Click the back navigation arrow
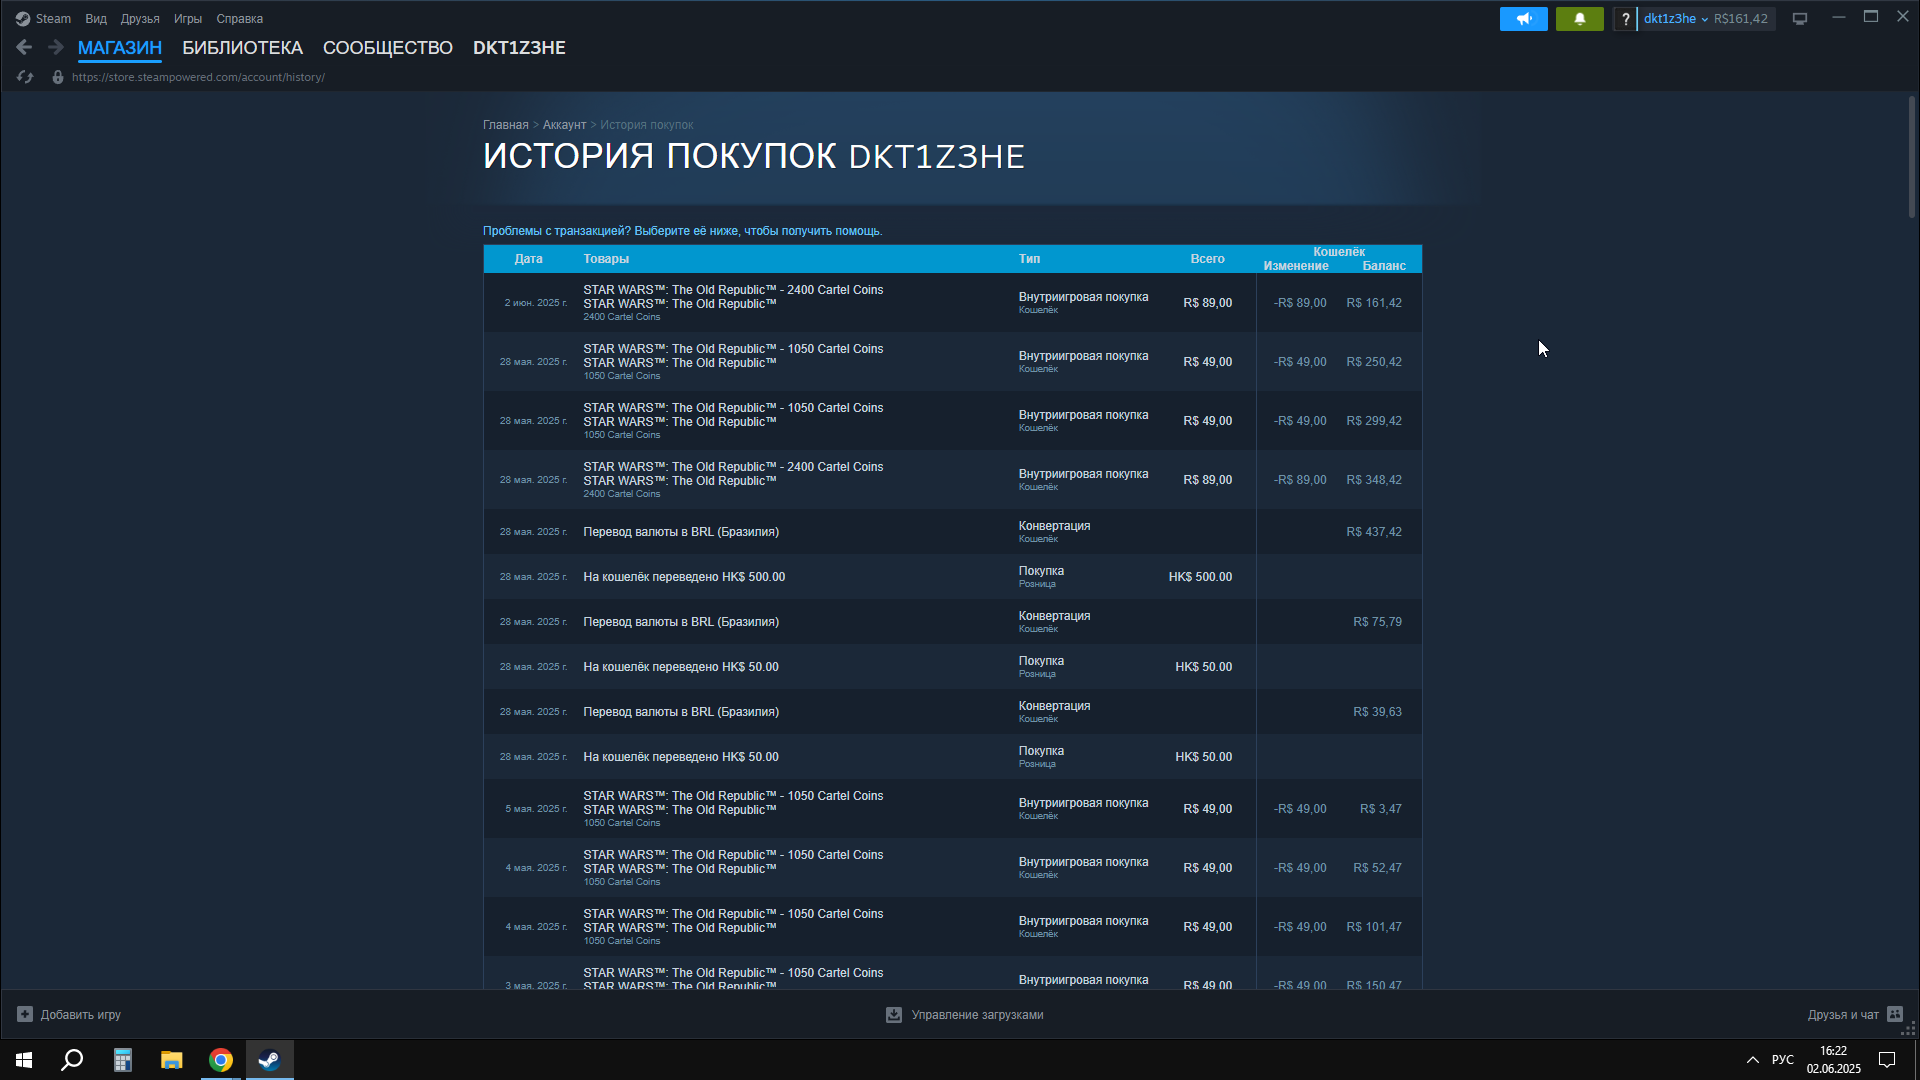The height and width of the screenshot is (1080, 1920). point(24,47)
